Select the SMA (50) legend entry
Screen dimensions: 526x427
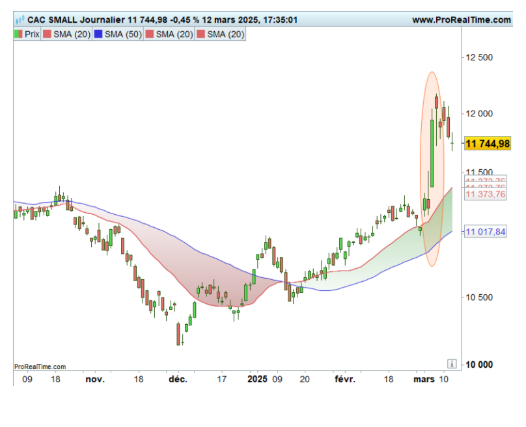118,34
